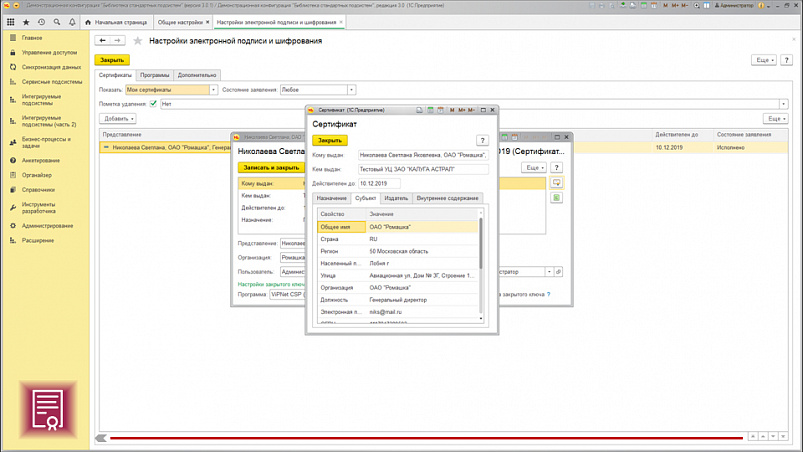The width and height of the screenshot is (803, 452).
Task: Click the back navigation arrow
Action: point(102,41)
